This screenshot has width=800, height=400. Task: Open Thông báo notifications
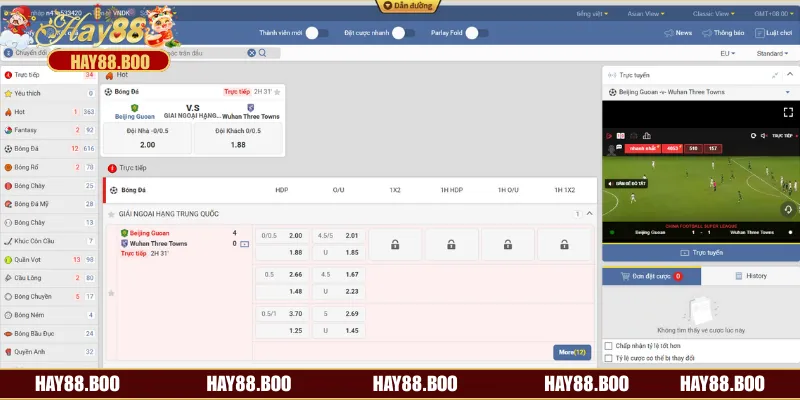(723, 33)
